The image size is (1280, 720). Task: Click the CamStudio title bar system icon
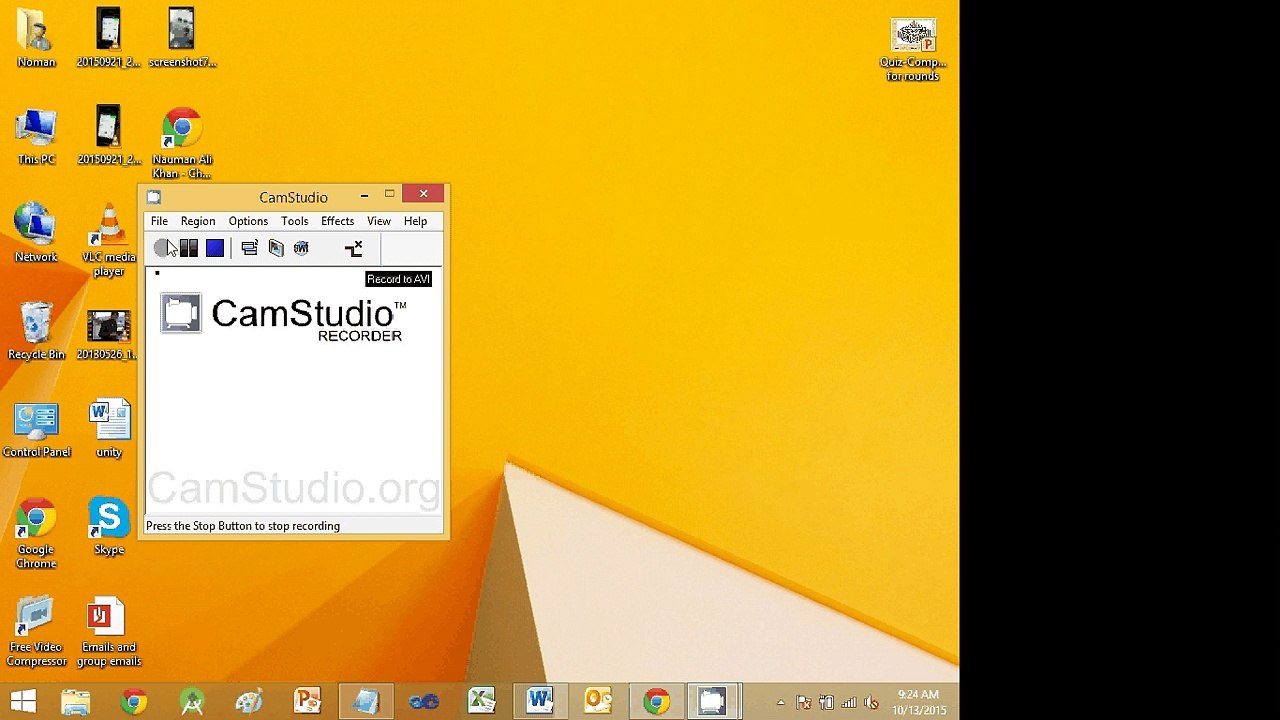pyautogui.click(x=154, y=197)
